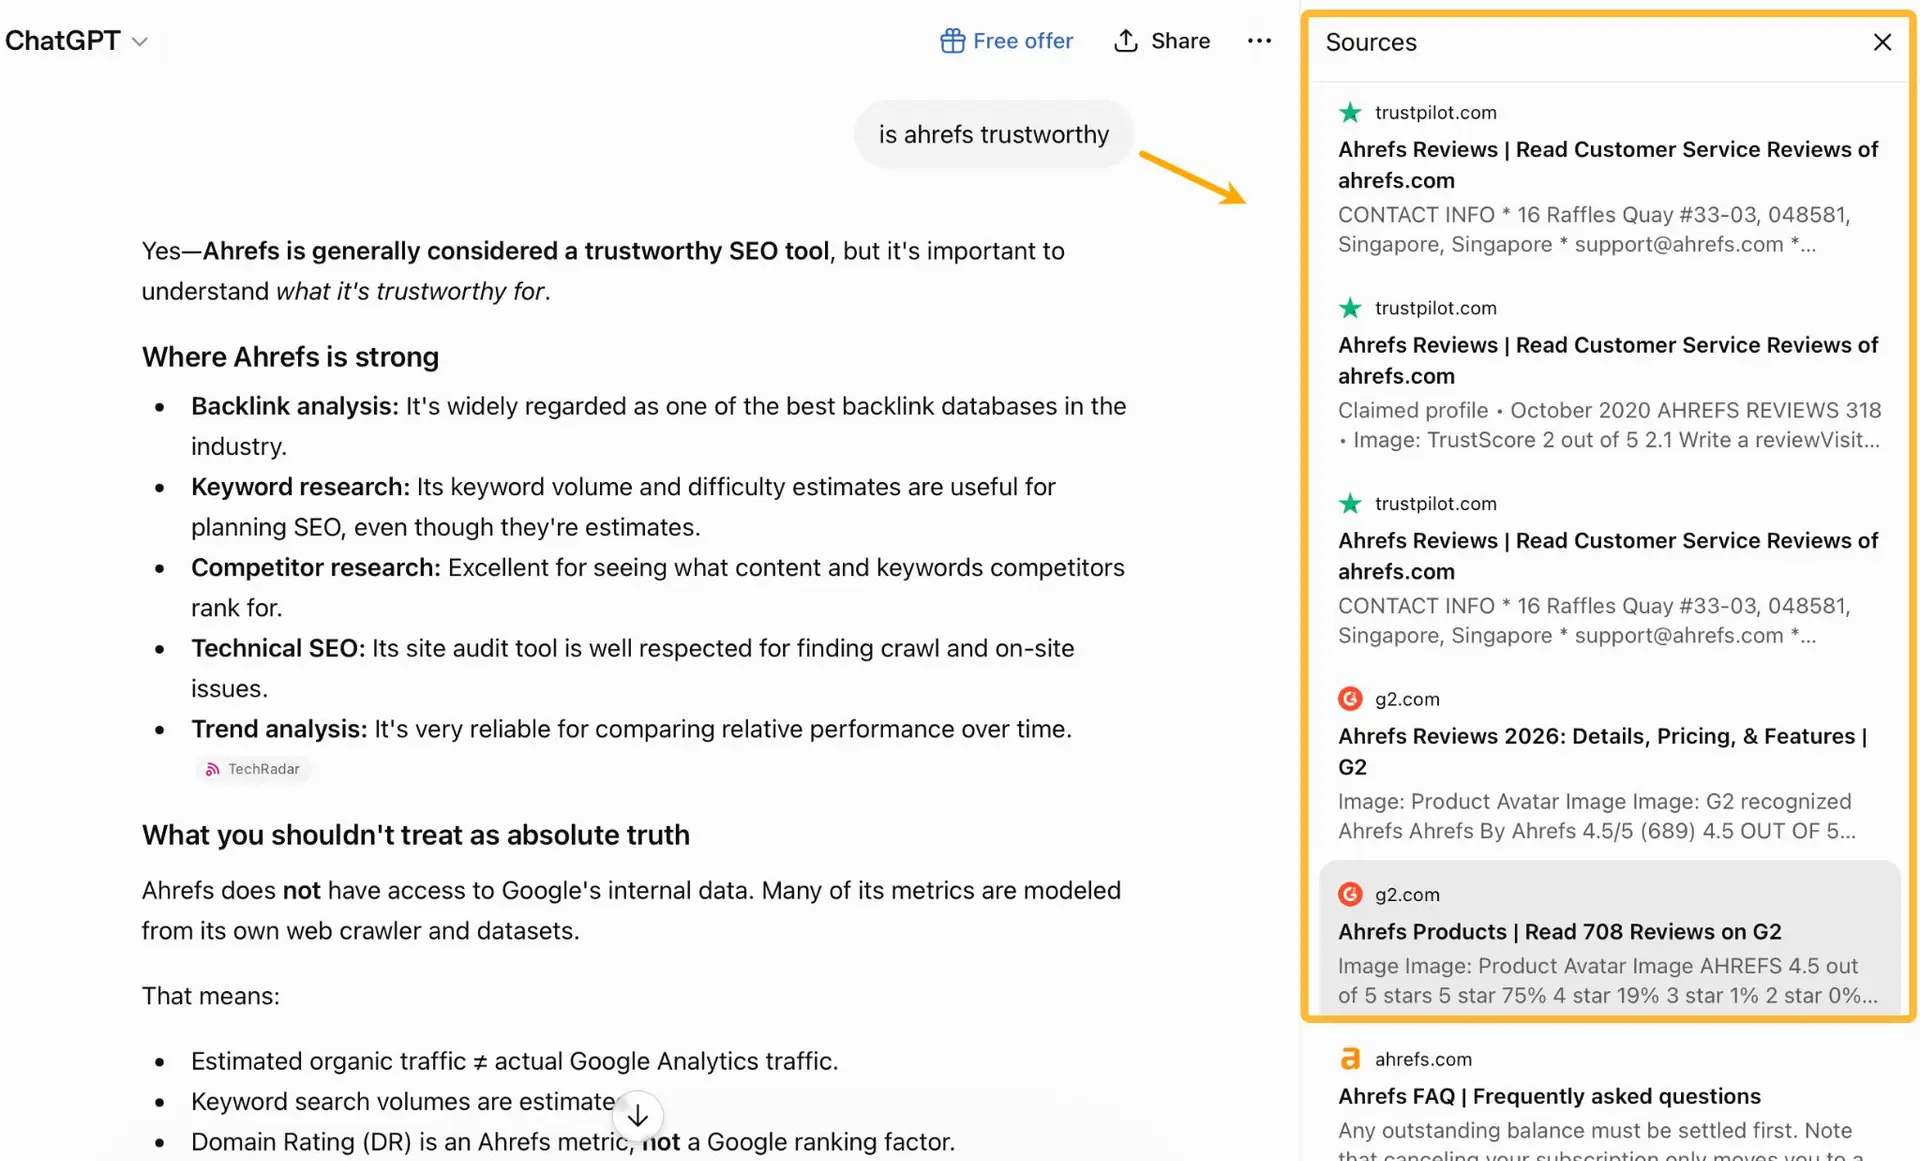The width and height of the screenshot is (1920, 1161).
Task: Click the 'Competitor research:' bullet label
Action: click(x=316, y=568)
